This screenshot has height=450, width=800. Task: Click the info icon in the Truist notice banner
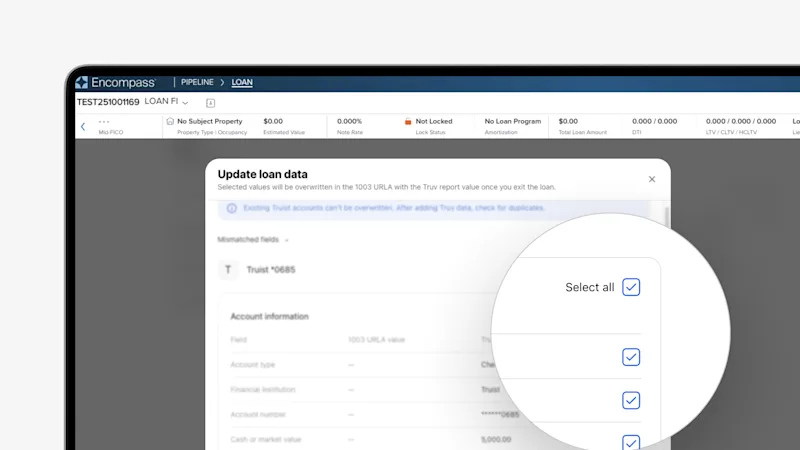click(x=232, y=208)
